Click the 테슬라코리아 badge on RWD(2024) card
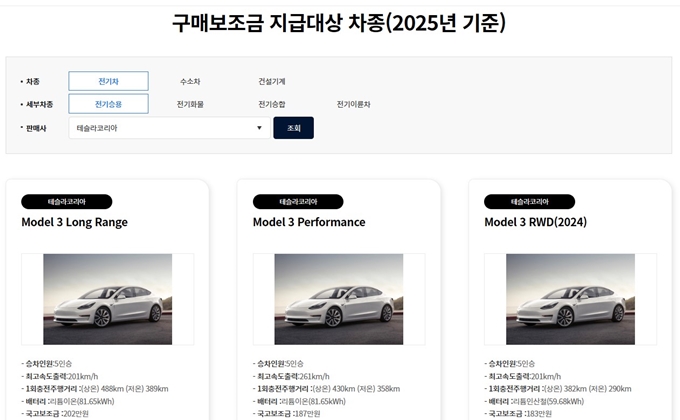This screenshot has width=680, height=420. (530, 202)
